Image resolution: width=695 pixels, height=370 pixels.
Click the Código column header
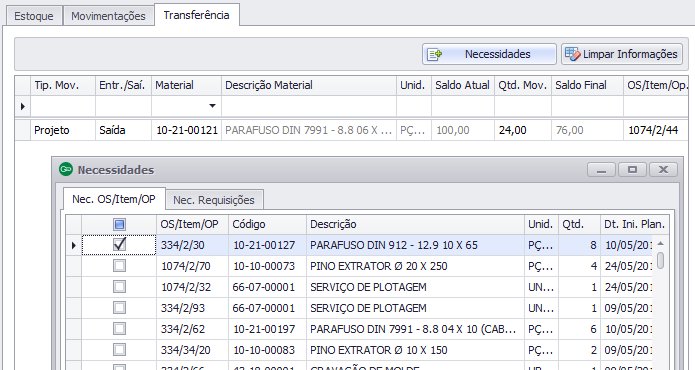[267, 224]
